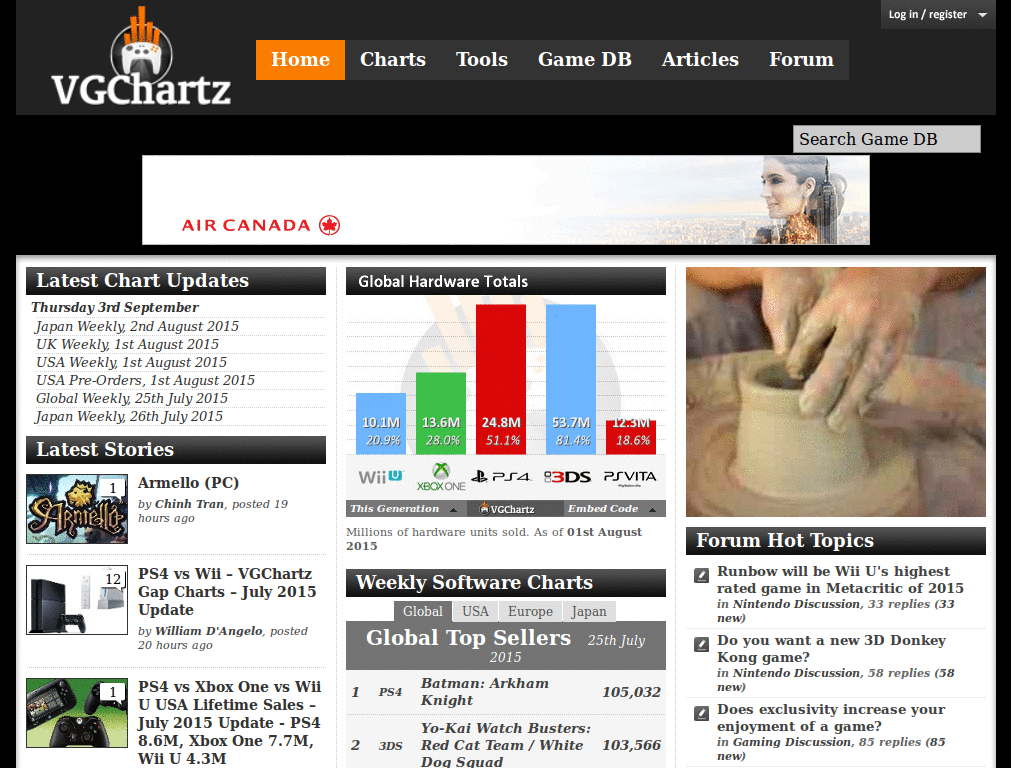This screenshot has width=1024, height=768.
Task: Open the Game DB menu
Action: (x=584, y=60)
